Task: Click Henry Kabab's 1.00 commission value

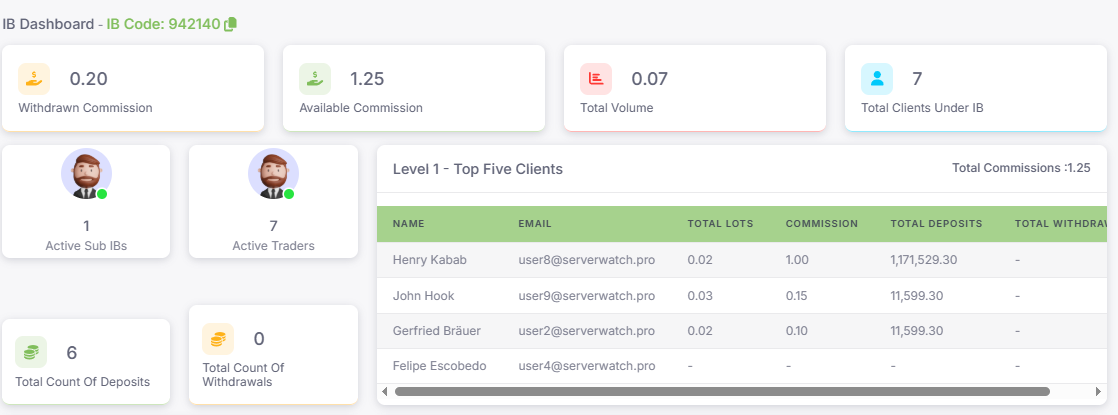Action: pyautogui.click(x=797, y=260)
